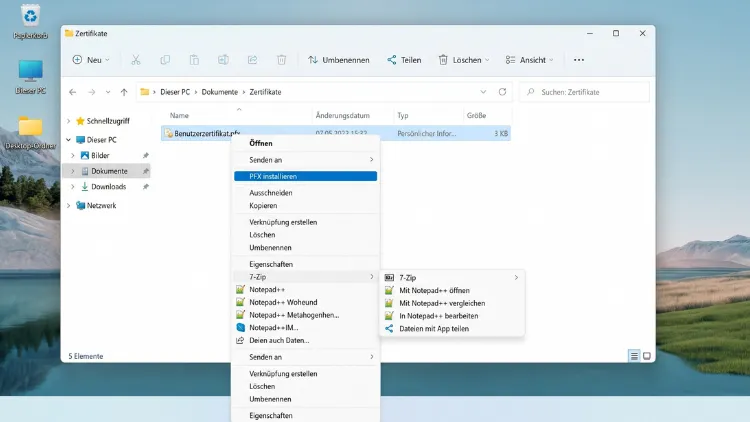This screenshot has height=422, width=750.
Task: Choose In Notepad++ bearbeiten
Action: pos(452,316)
